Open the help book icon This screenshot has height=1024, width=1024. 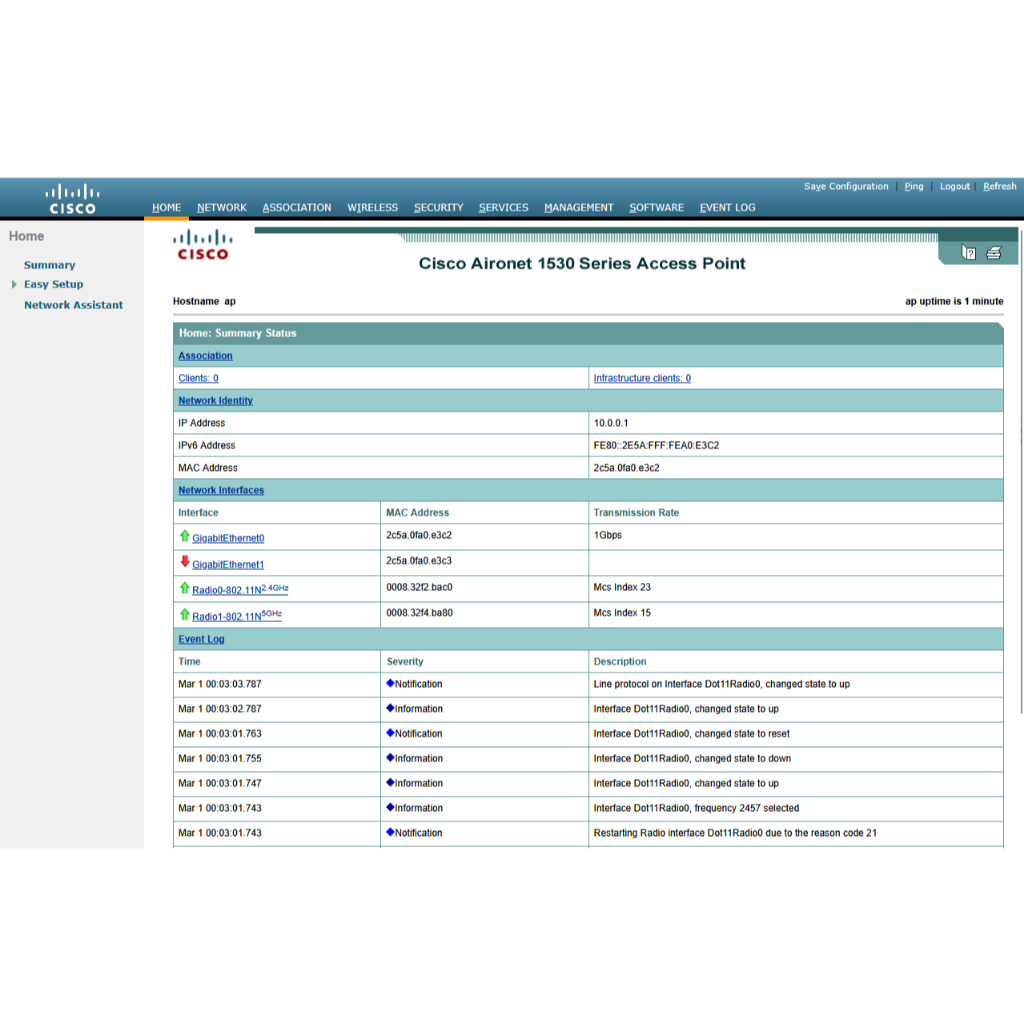point(968,253)
